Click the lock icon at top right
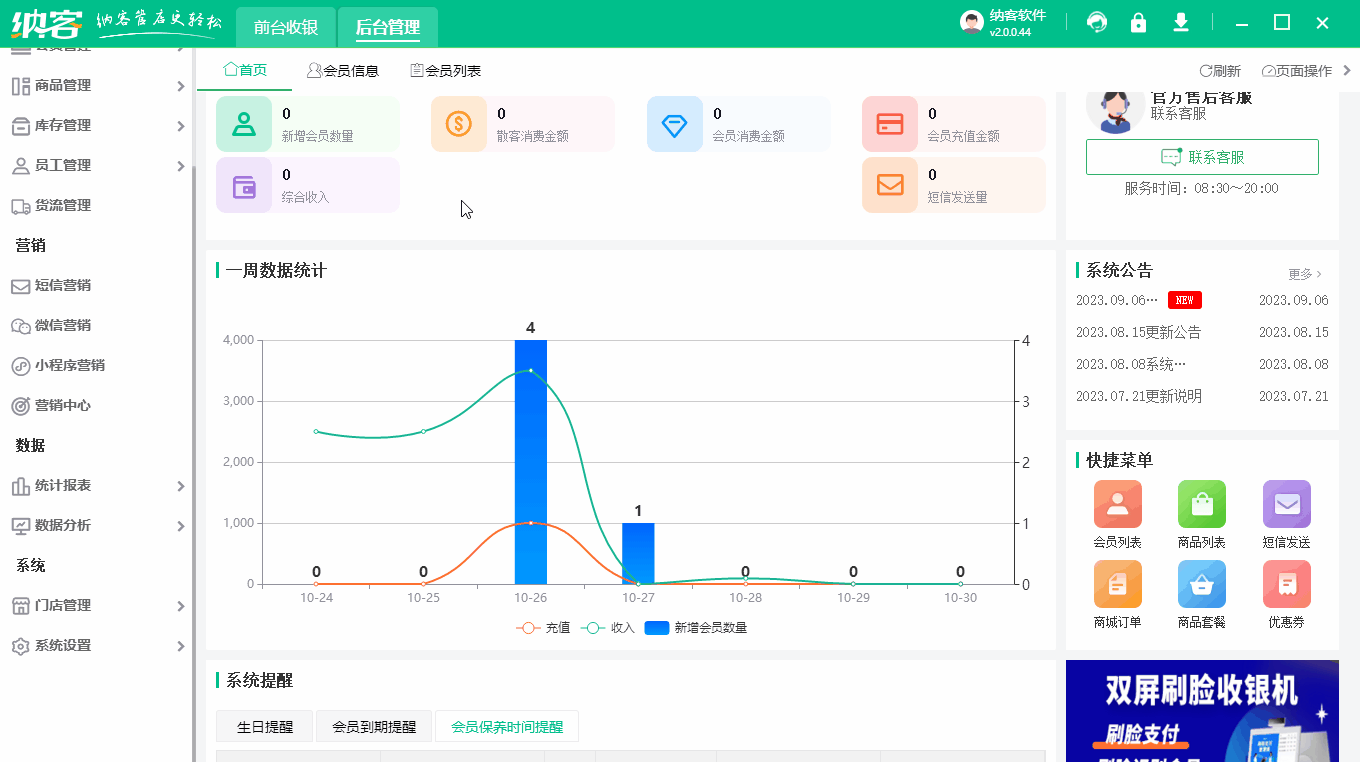Viewport: 1360px width, 762px height. coord(1138,20)
